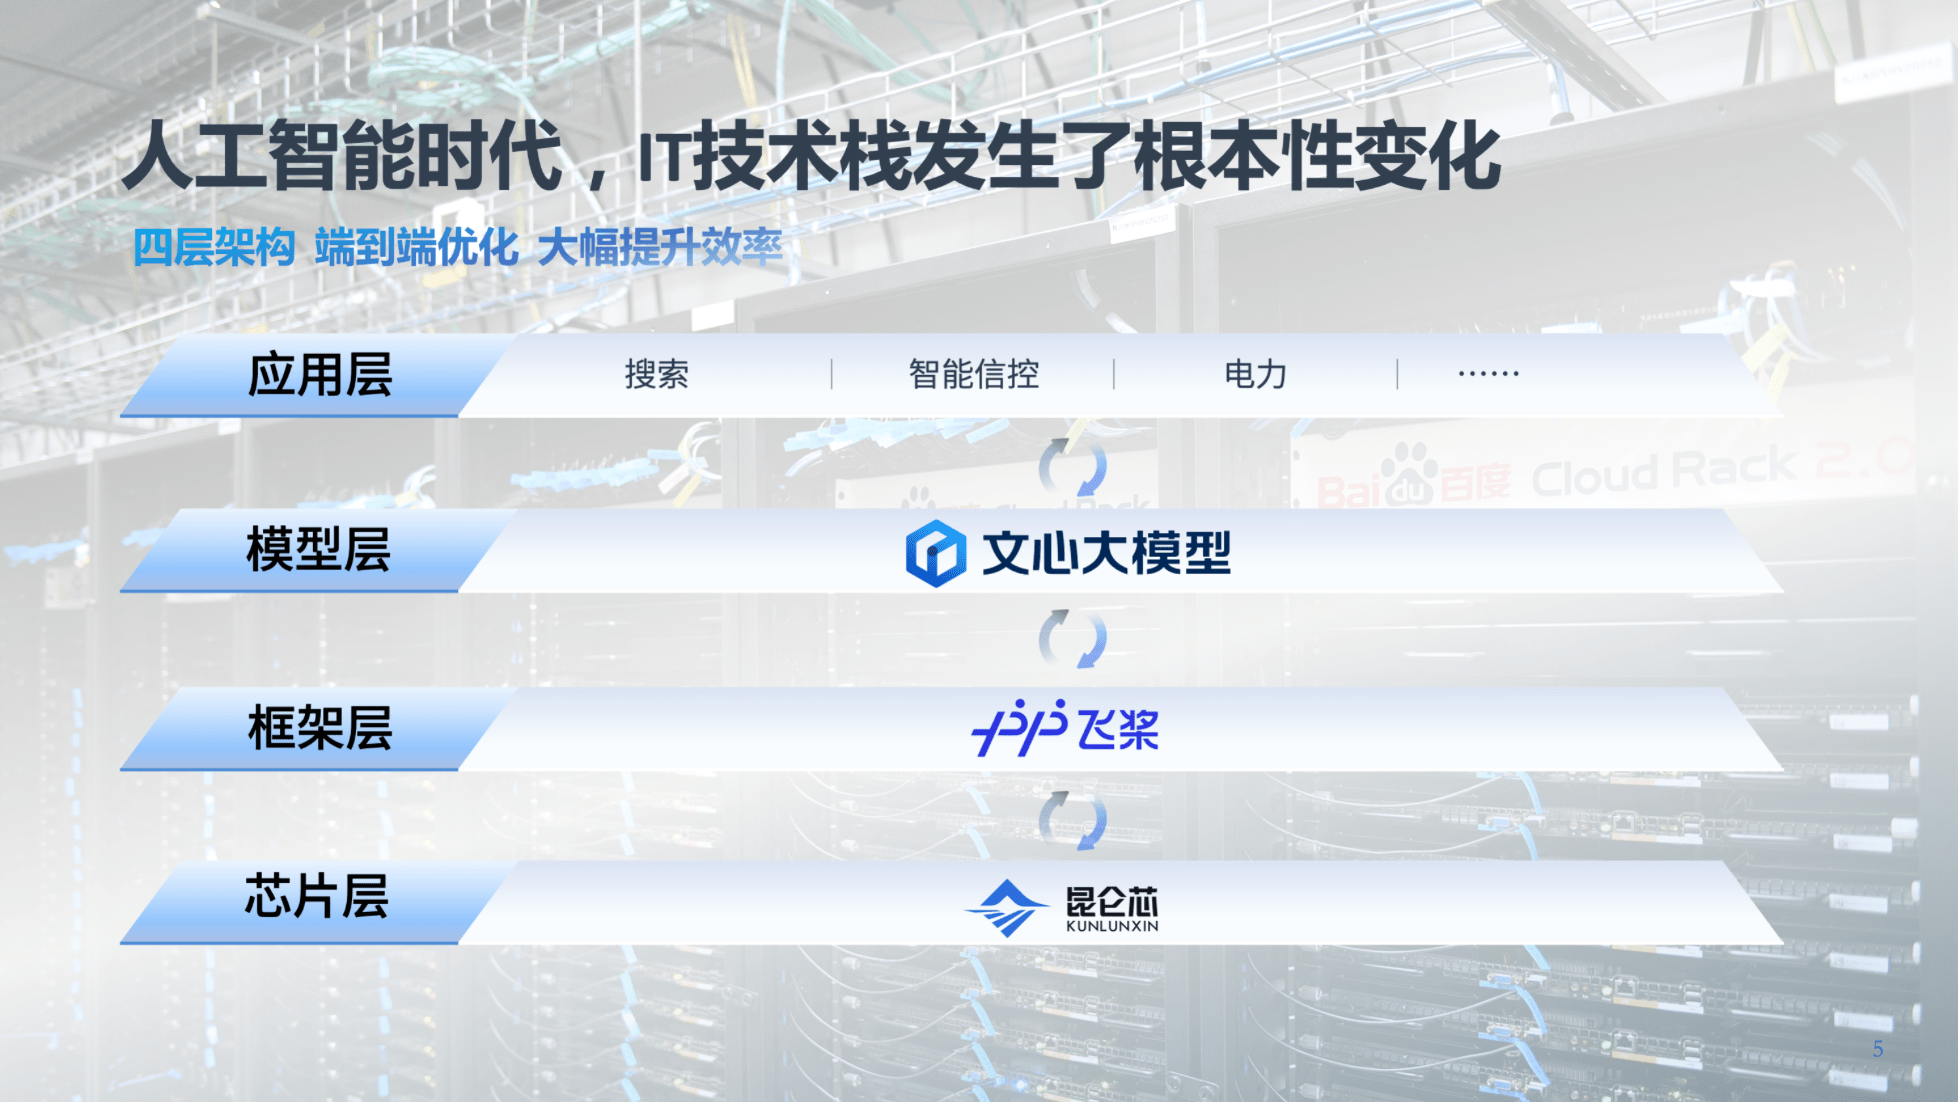Click cycle arrows between framework and chip layers
Viewport: 1958px width, 1102px height.
(1072, 821)
